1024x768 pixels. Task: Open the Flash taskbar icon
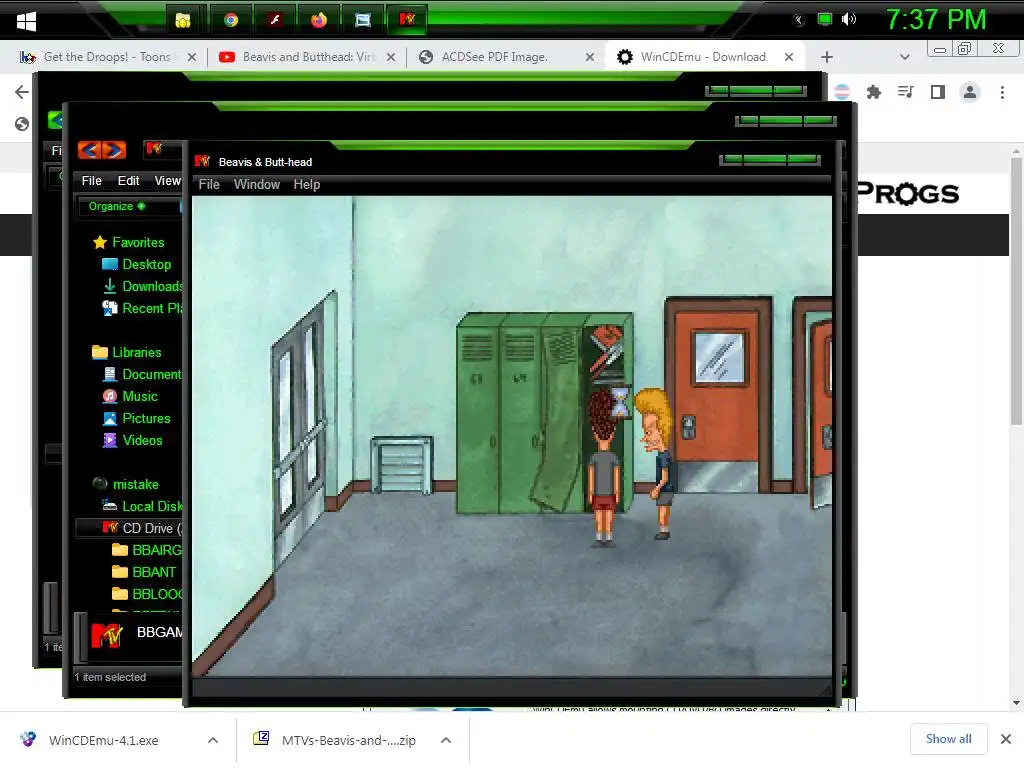[275, 20]
